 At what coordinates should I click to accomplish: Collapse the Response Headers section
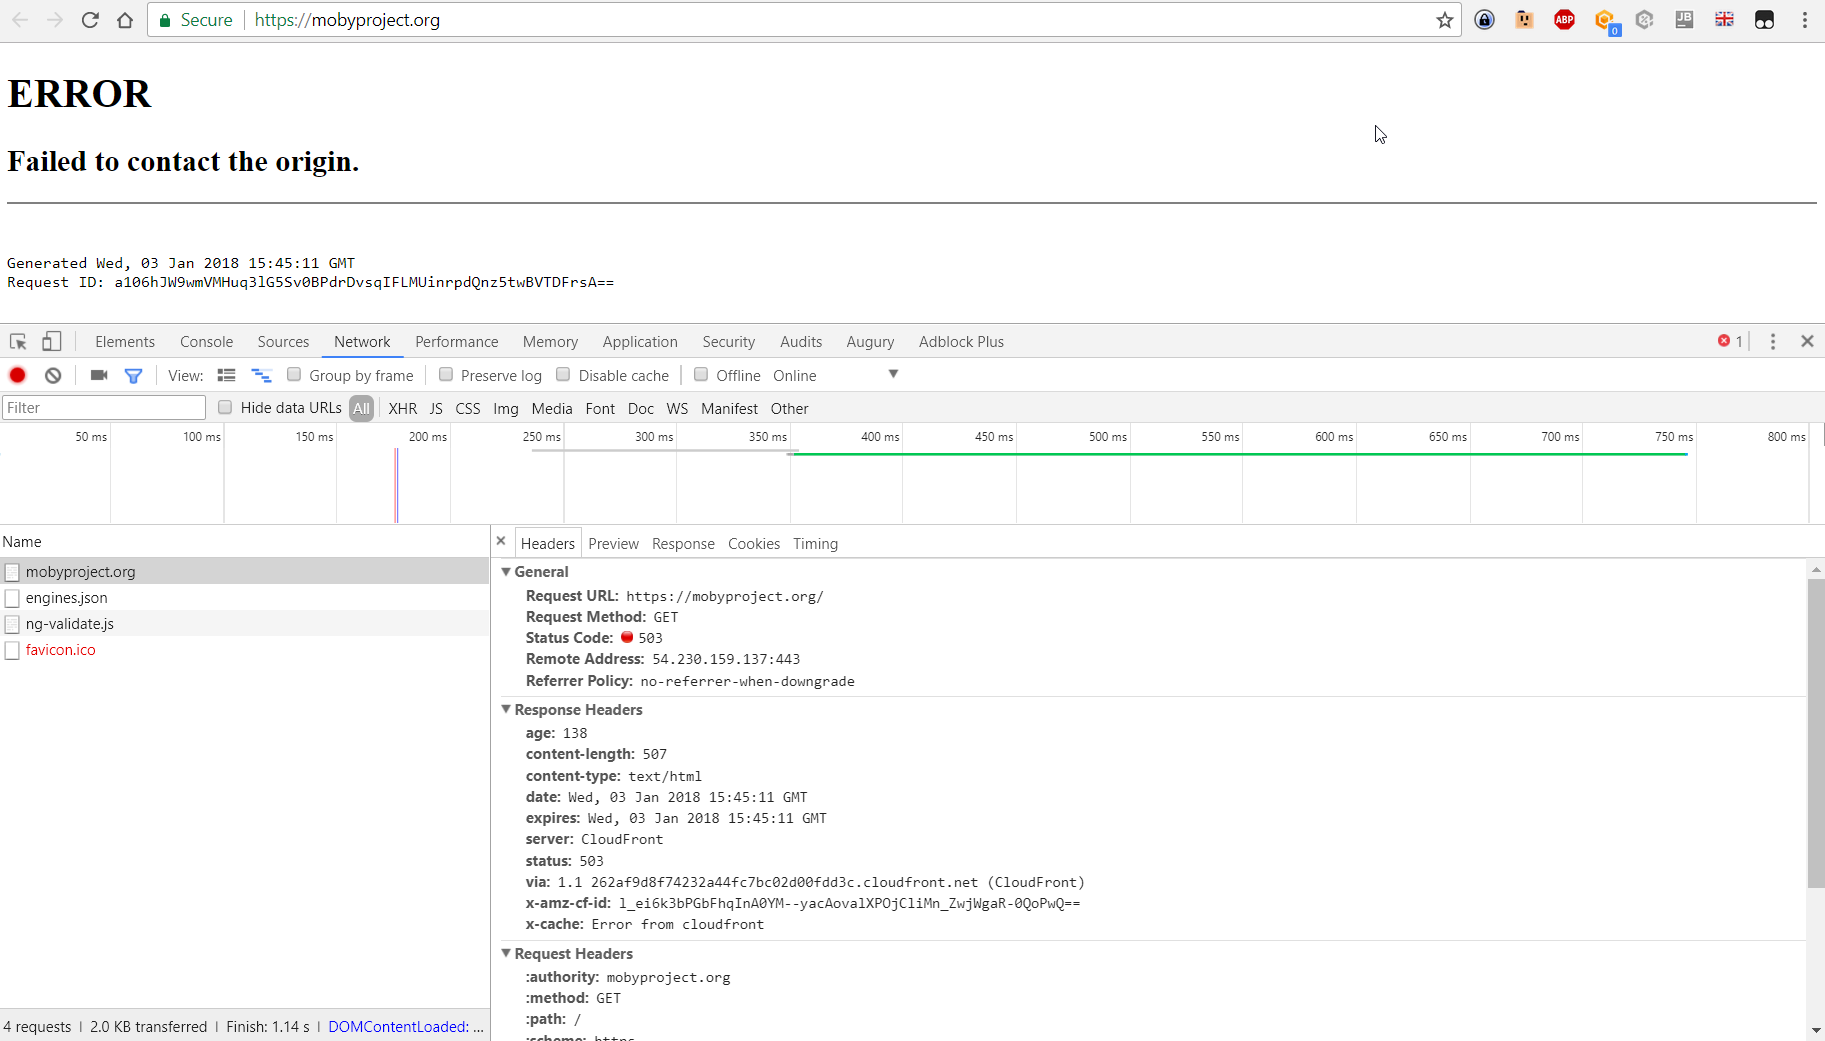(506, 709)
